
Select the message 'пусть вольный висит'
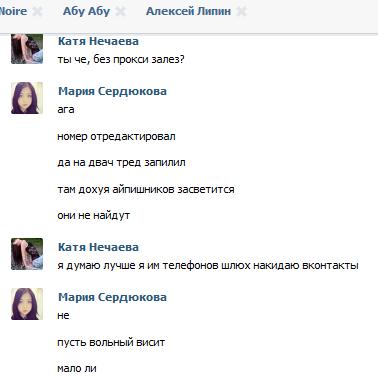tap(111, 342)
